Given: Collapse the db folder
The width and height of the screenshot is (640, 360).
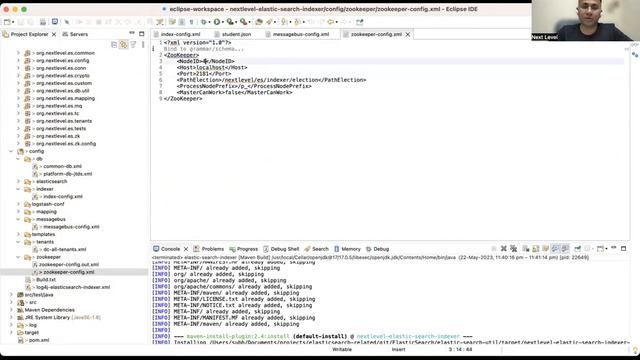Looking at the screenshot, I should [18, 159].
